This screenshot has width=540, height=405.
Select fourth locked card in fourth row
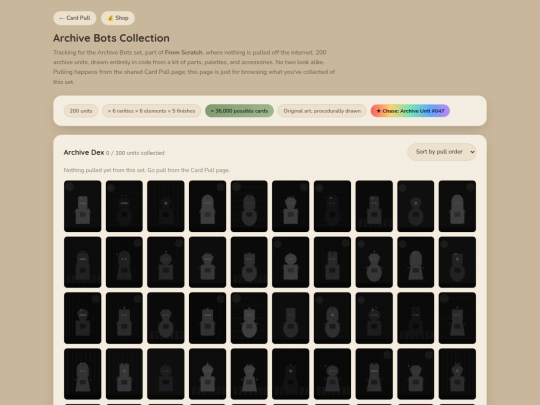point(208,374)
